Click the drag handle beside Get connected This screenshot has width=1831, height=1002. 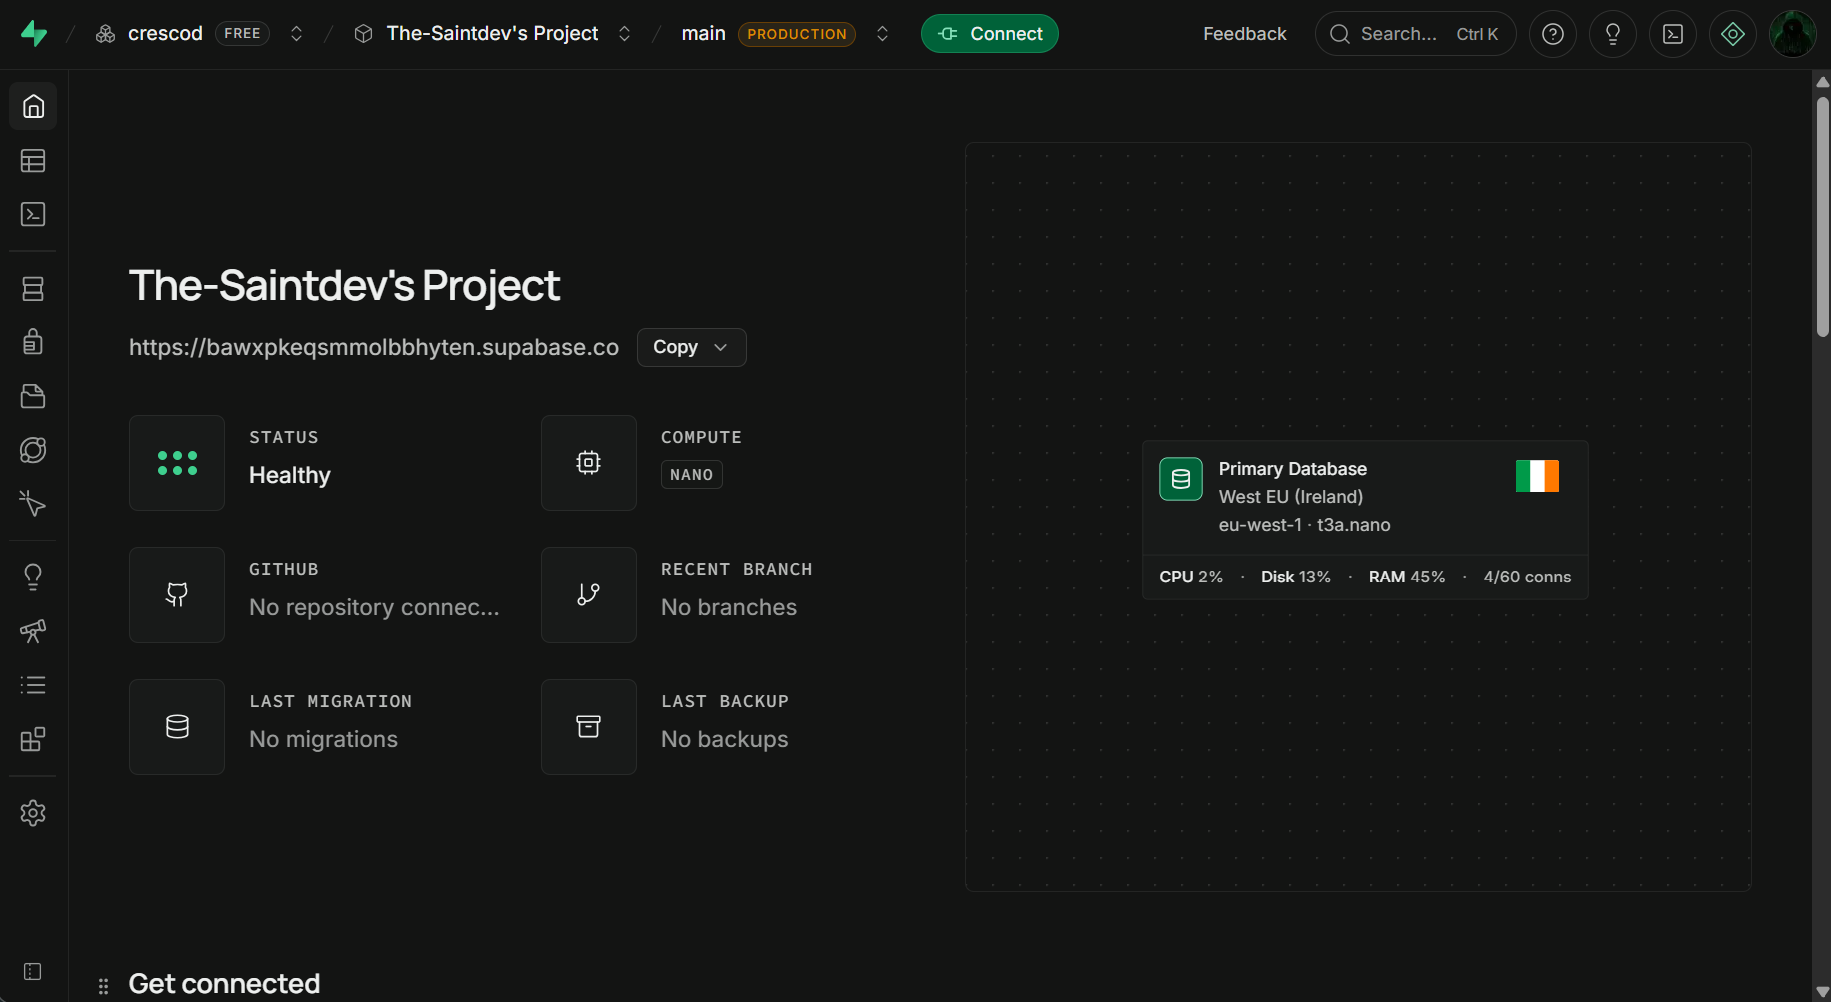pyautogui.click(x=103, y=986)
